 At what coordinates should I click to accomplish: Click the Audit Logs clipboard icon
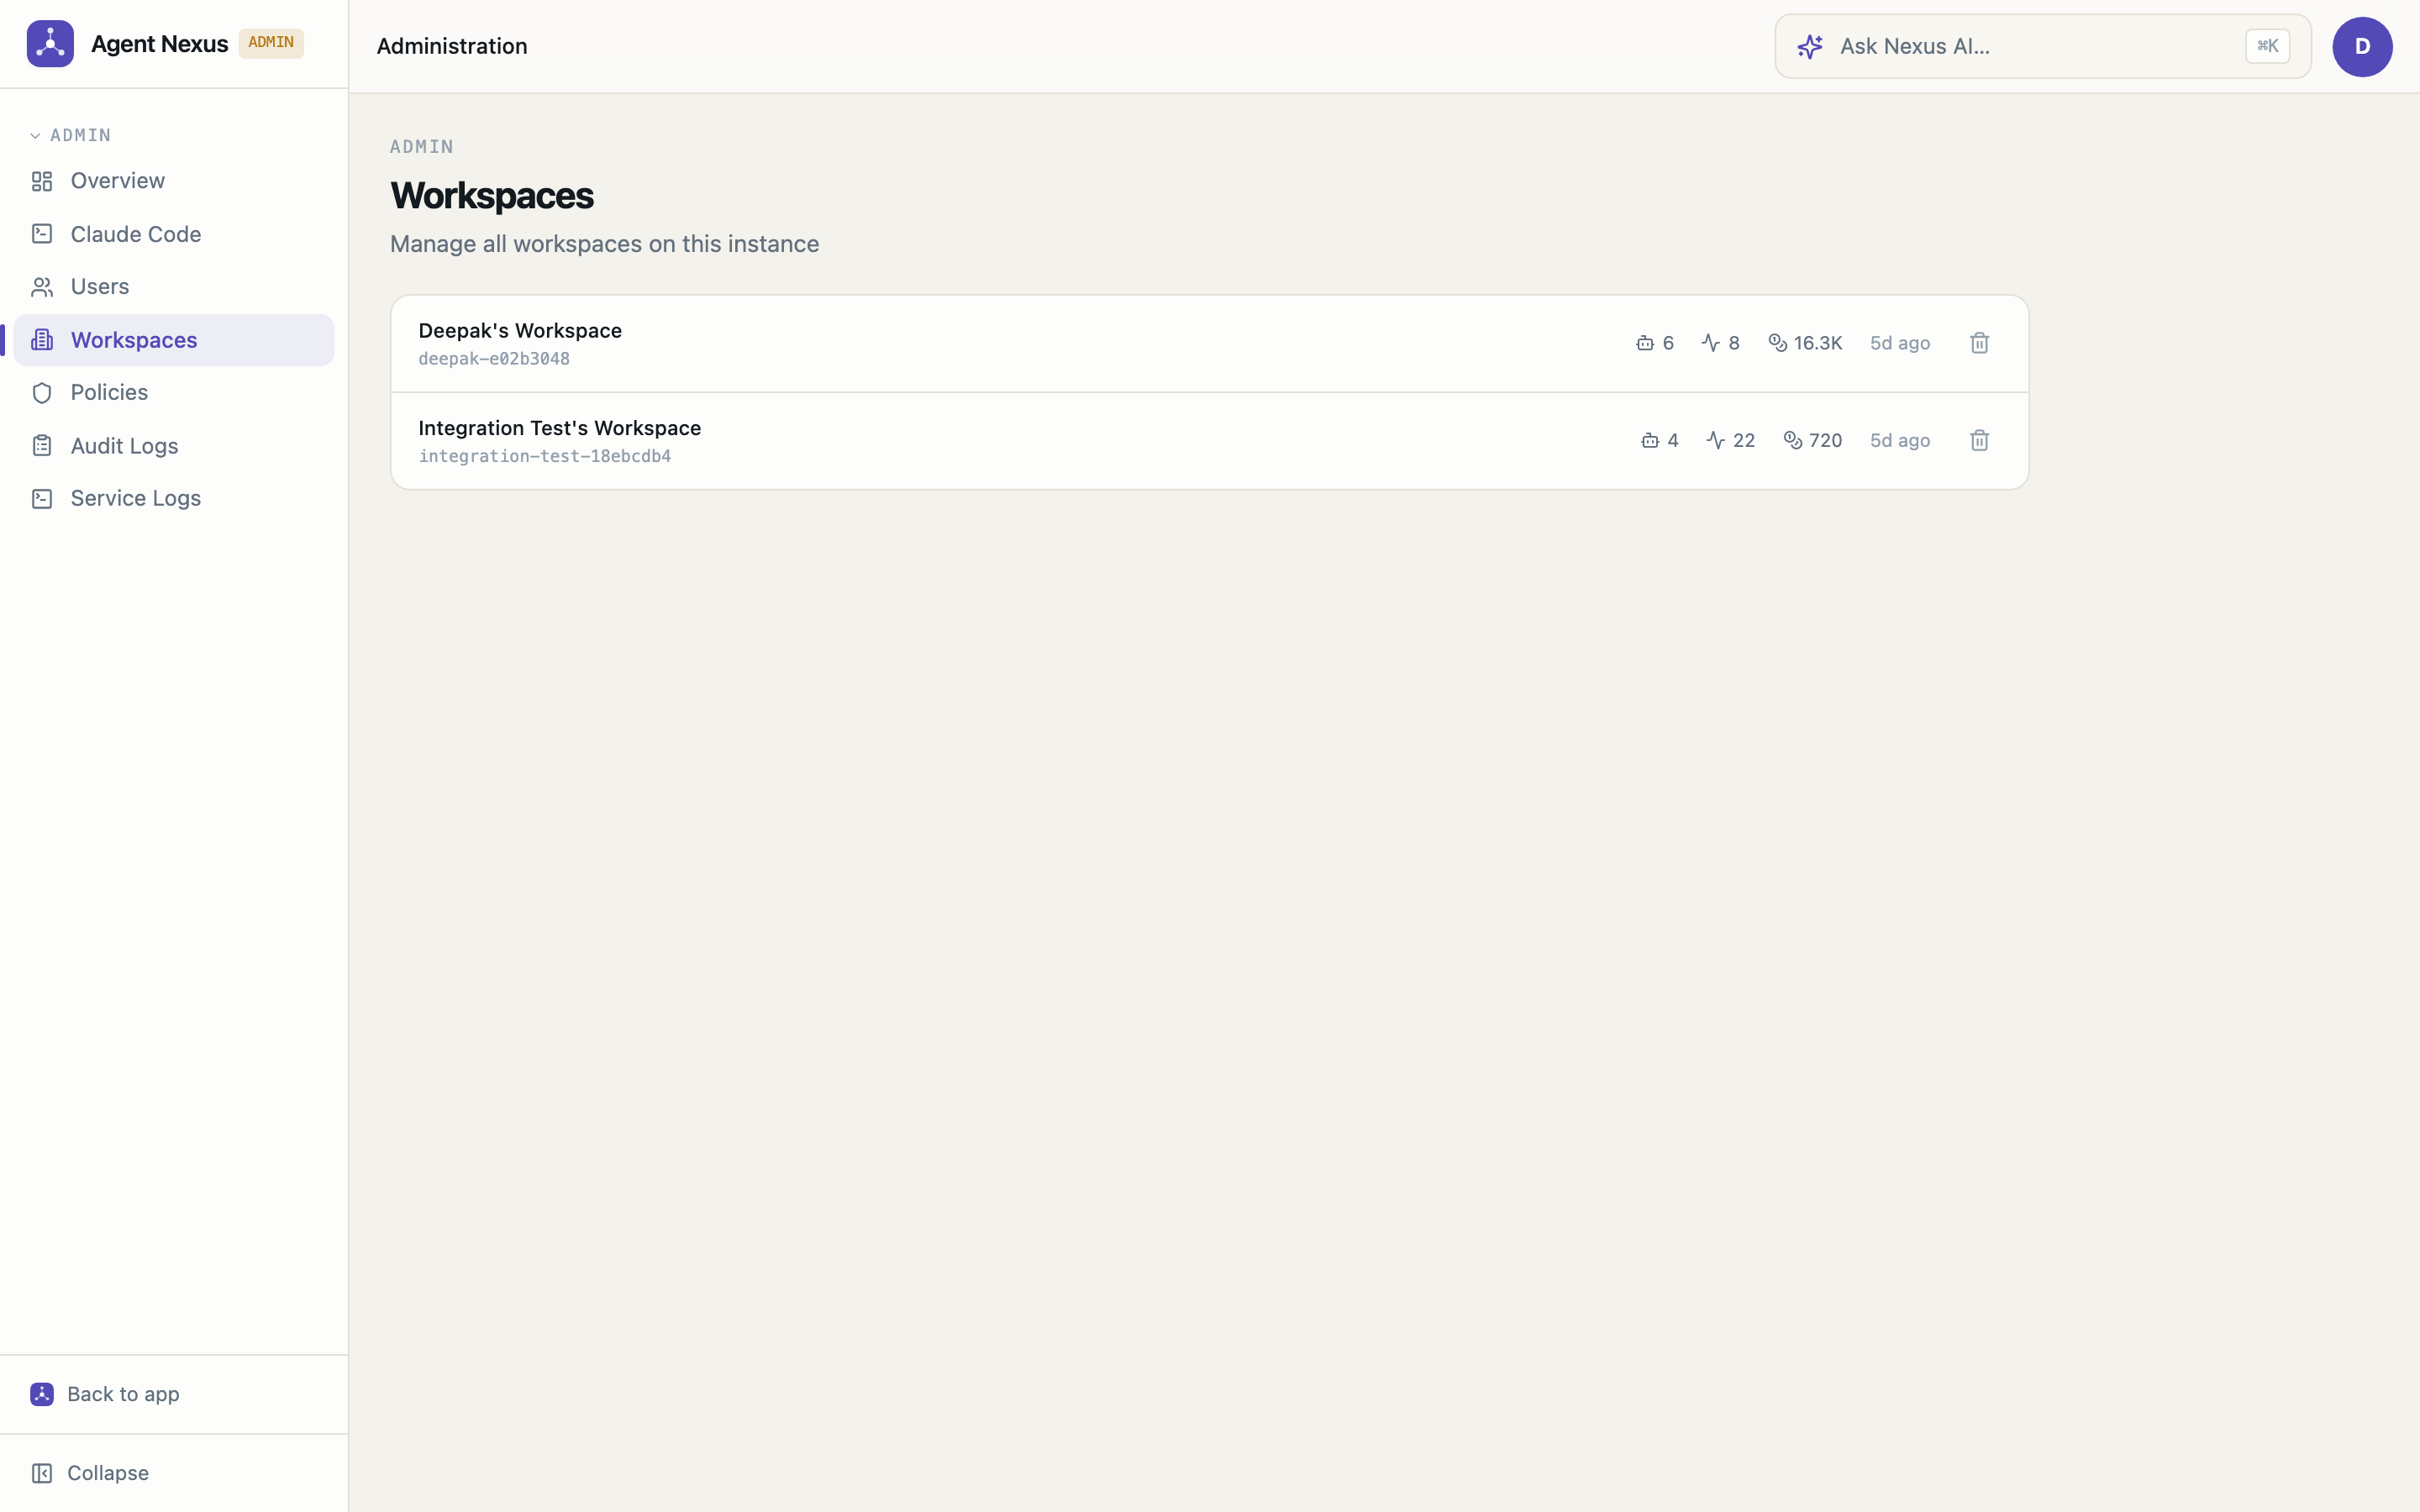point(42,446)
